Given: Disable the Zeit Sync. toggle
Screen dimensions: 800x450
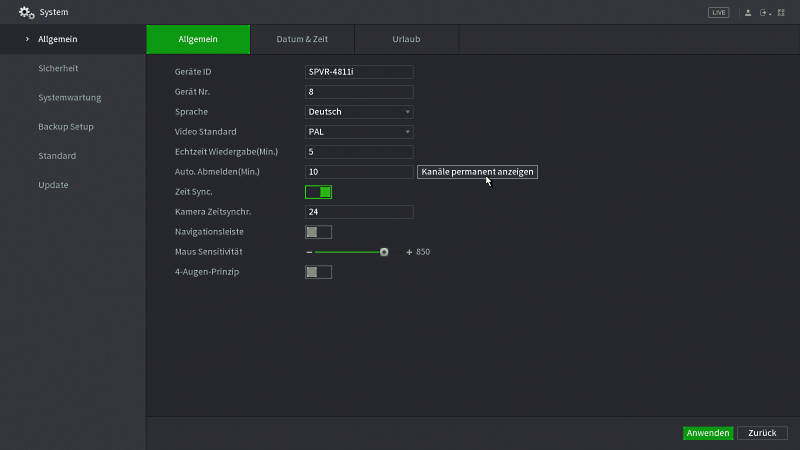Looking at the screenshot, I should (x=318, y=192).
